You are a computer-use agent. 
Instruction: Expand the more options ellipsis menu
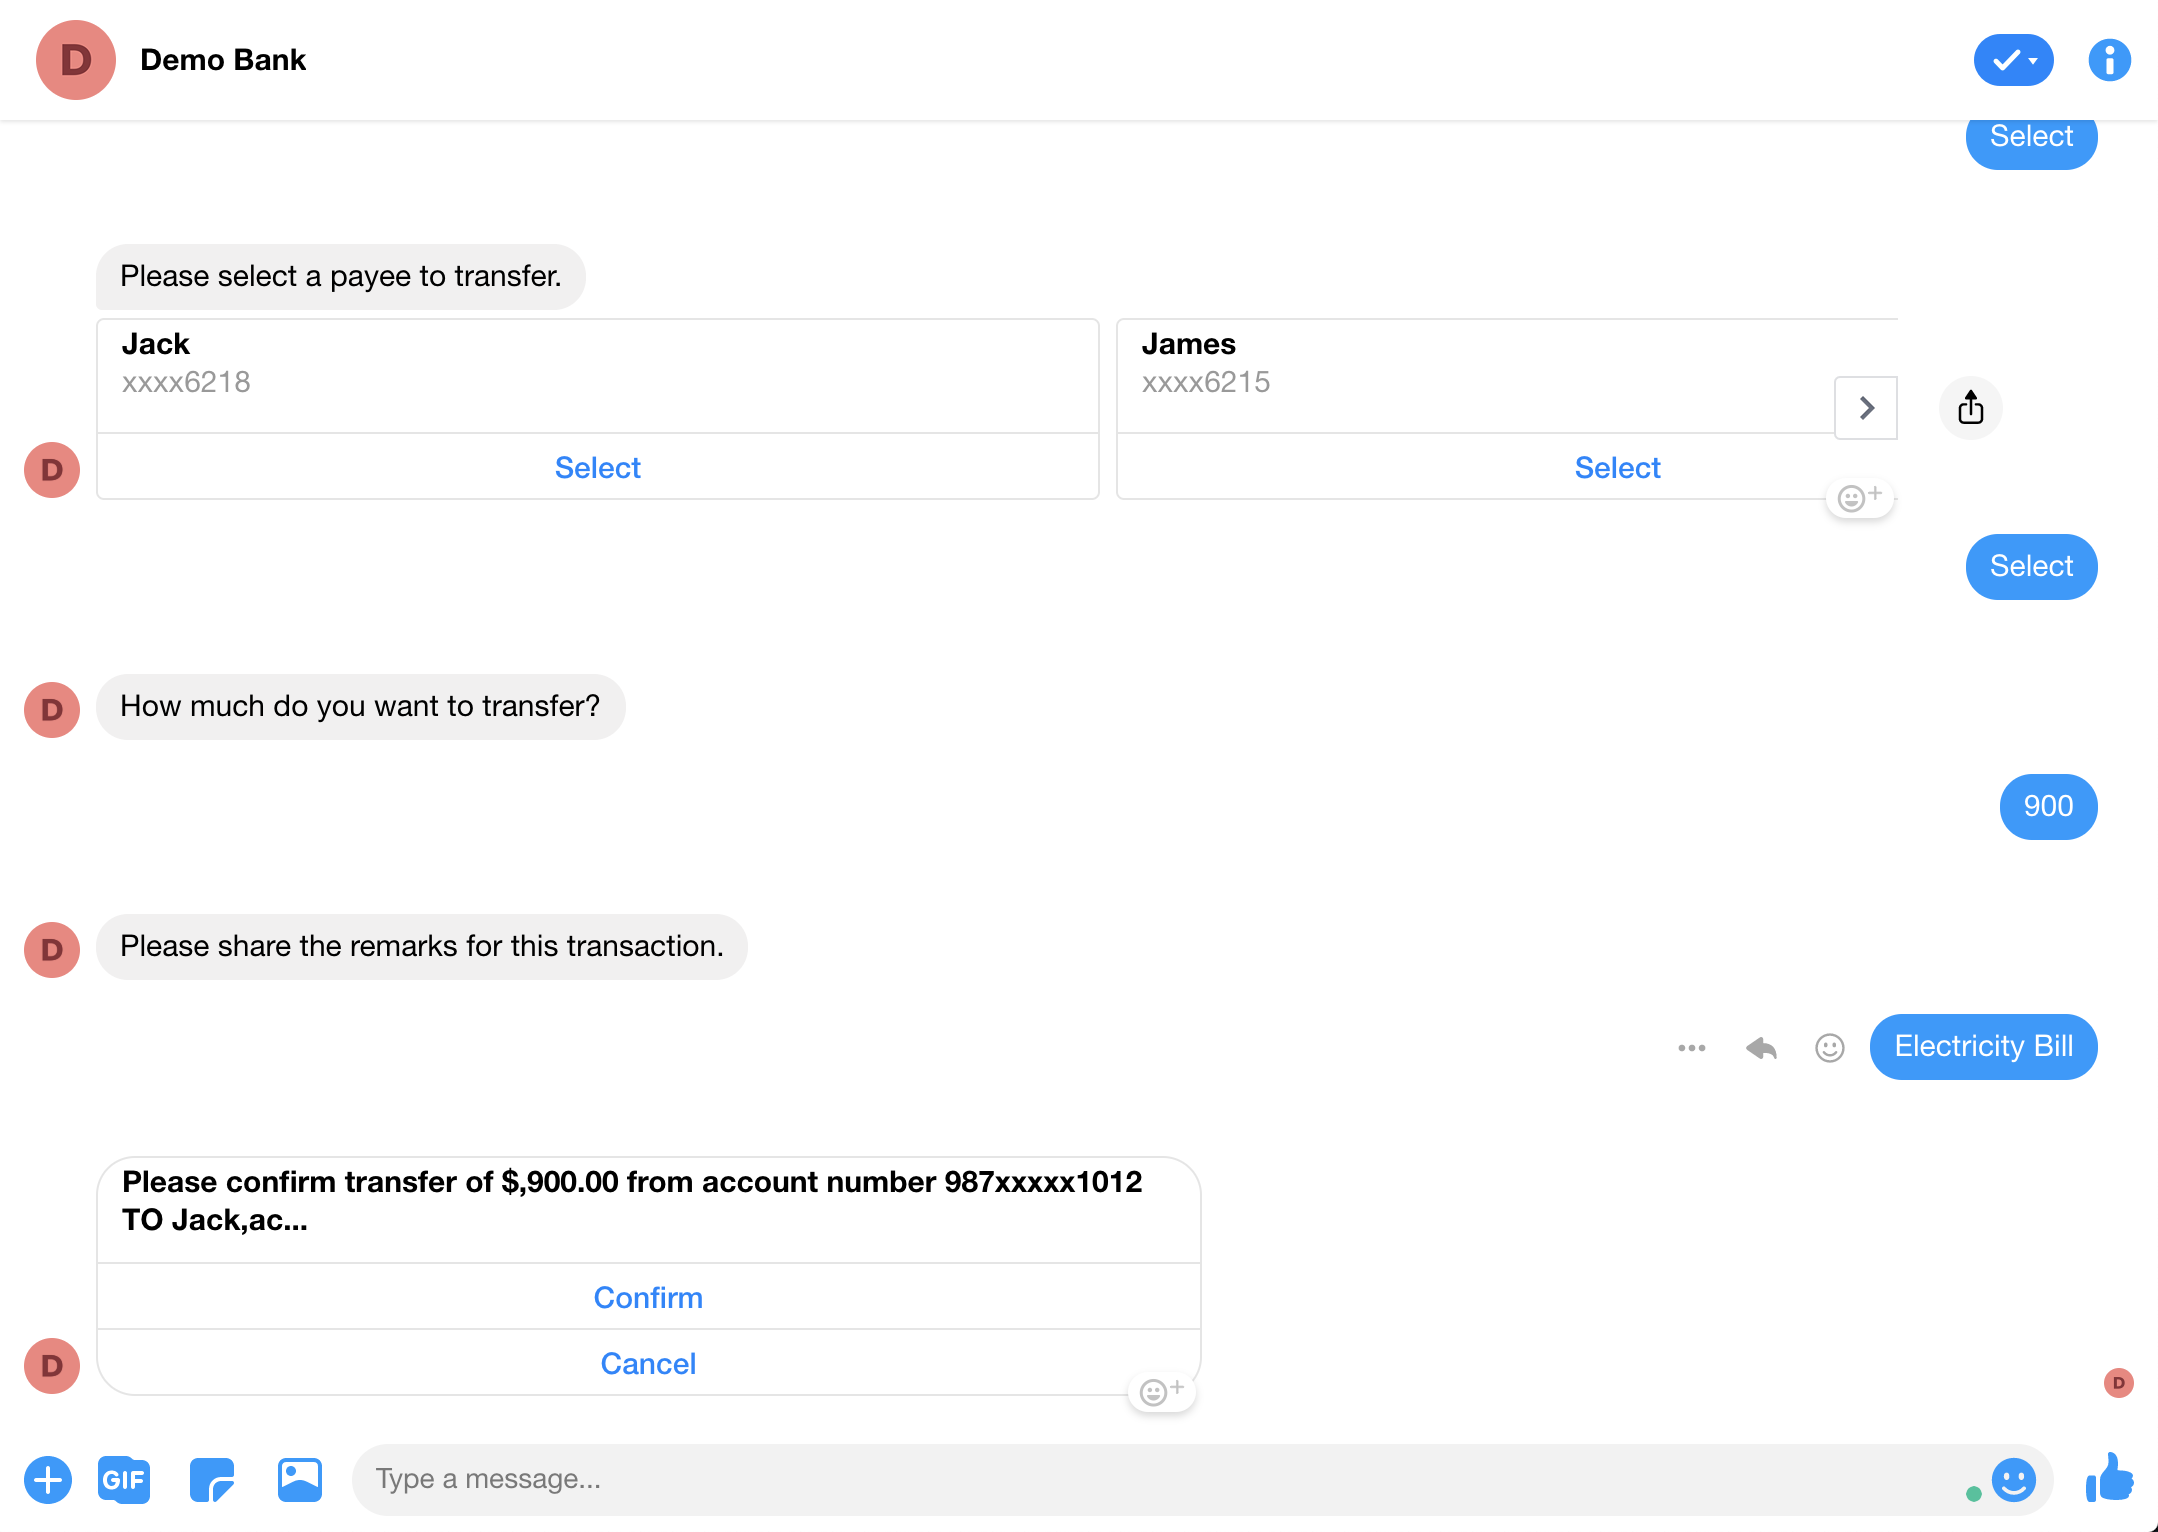pyautogui.click(x=1692, y=1046)
